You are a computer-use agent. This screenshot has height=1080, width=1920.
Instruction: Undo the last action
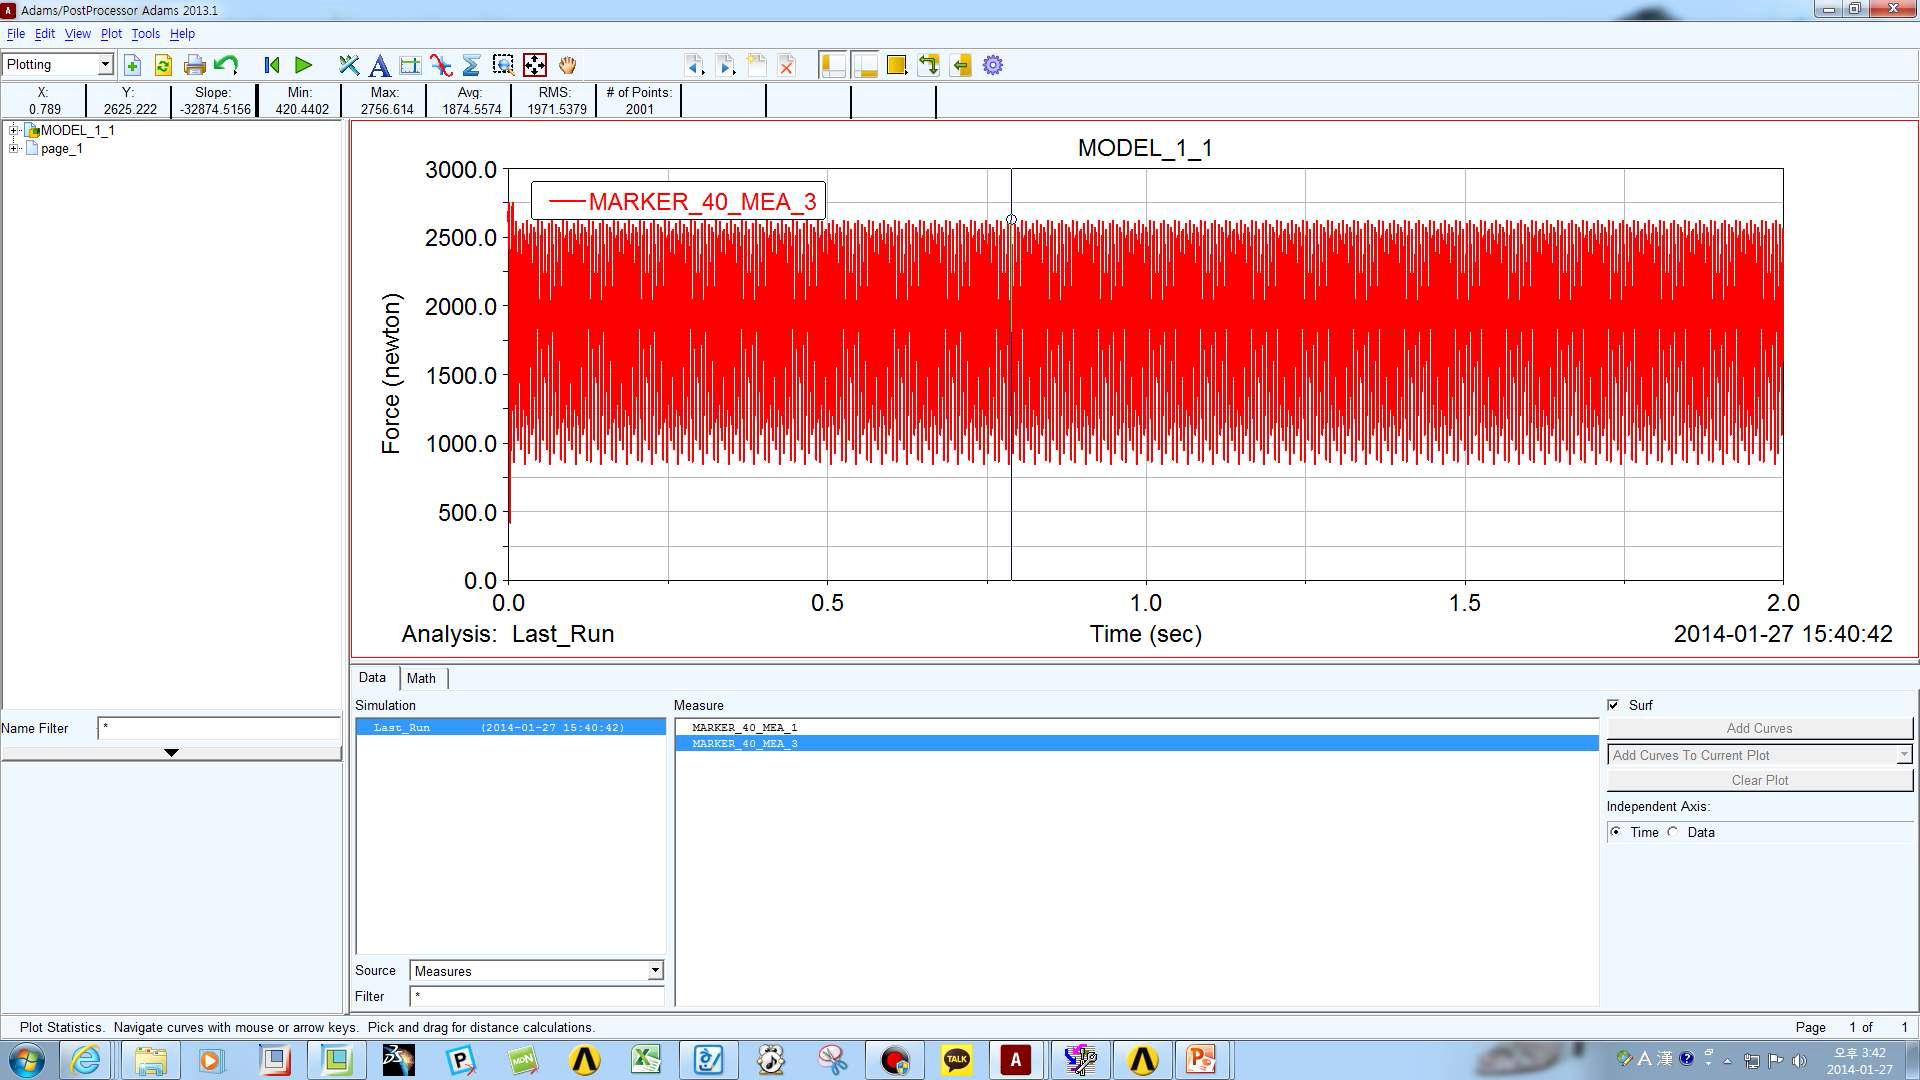pyautogui.click(x=226, y=66)
